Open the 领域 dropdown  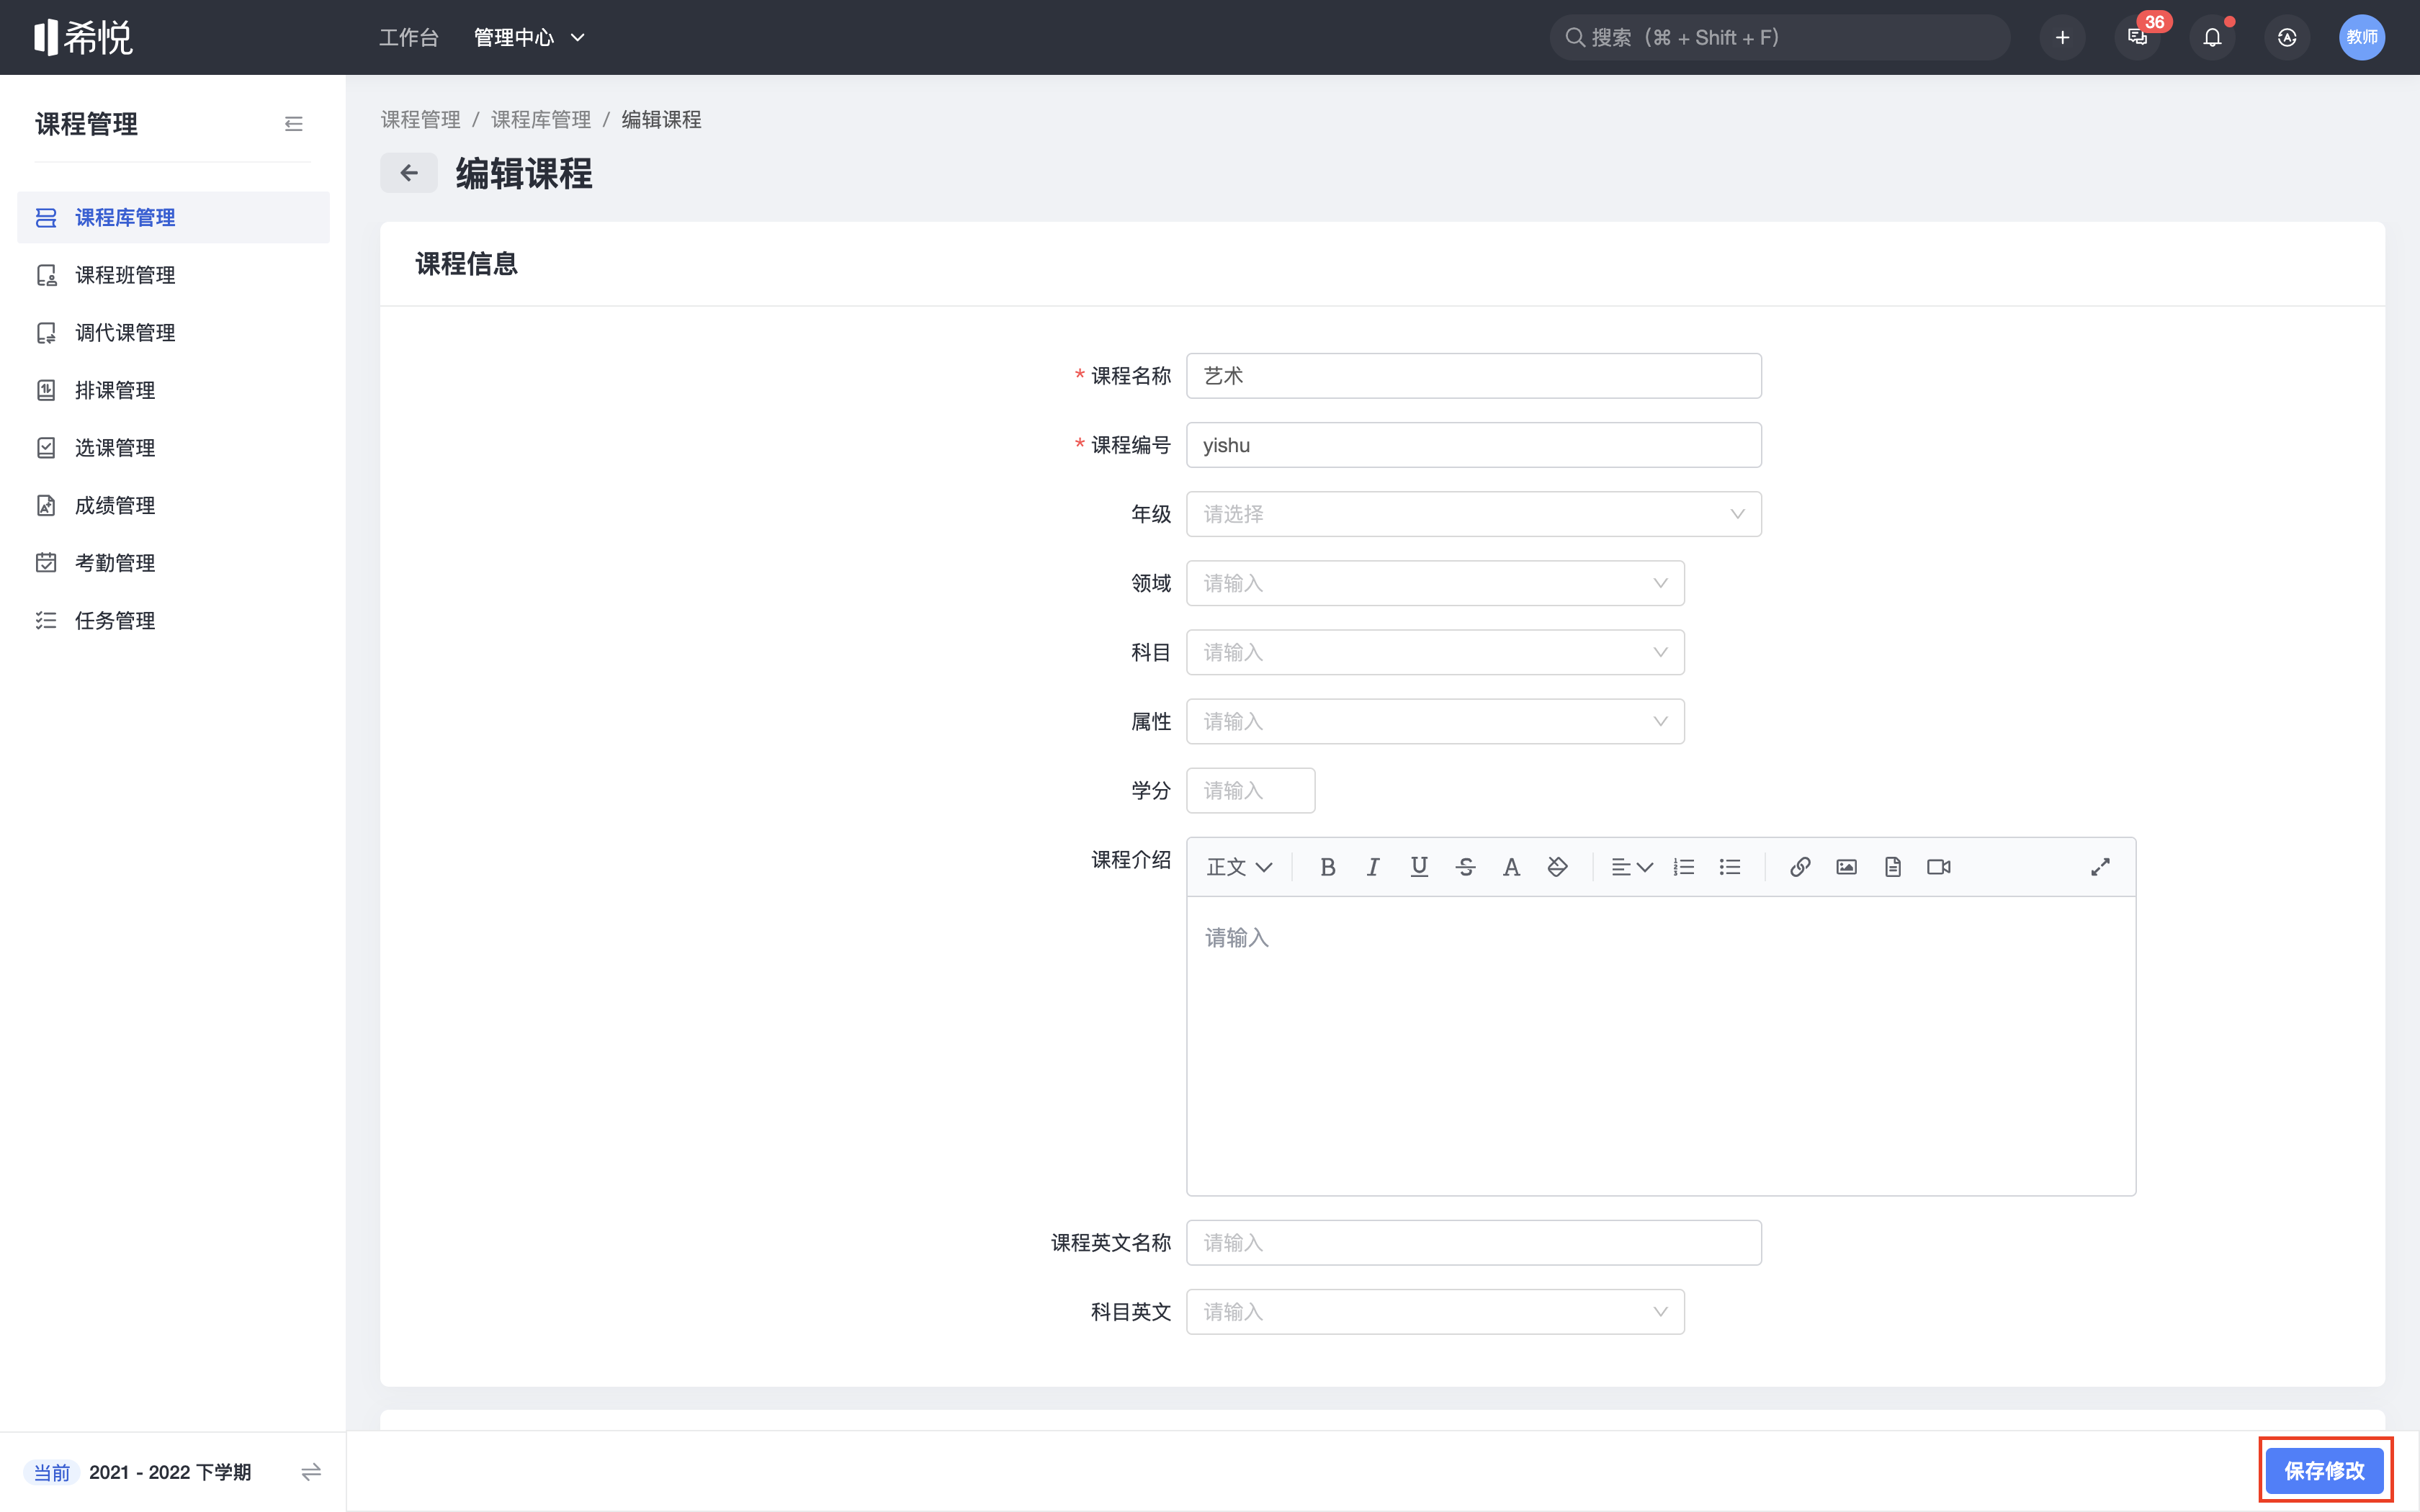click(x=1435, y=583)
